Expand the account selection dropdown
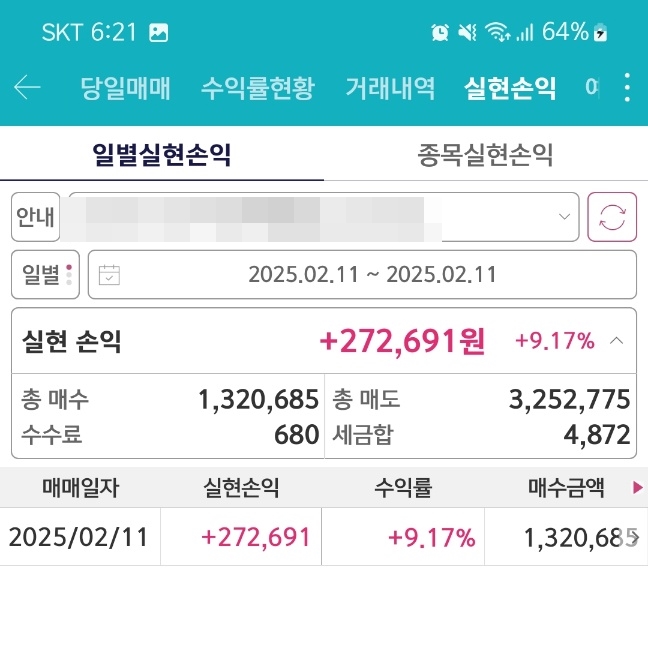 [x=565, y=217]
